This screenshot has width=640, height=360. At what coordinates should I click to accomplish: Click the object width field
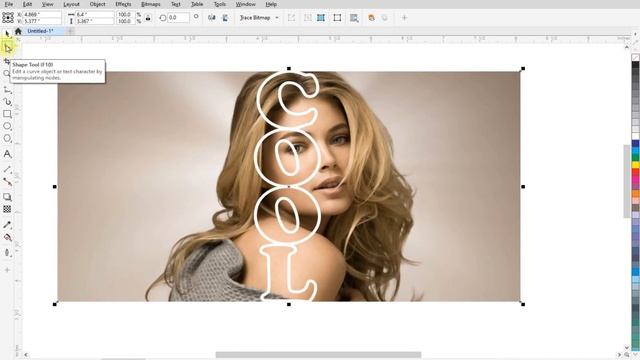click(95, 14)
